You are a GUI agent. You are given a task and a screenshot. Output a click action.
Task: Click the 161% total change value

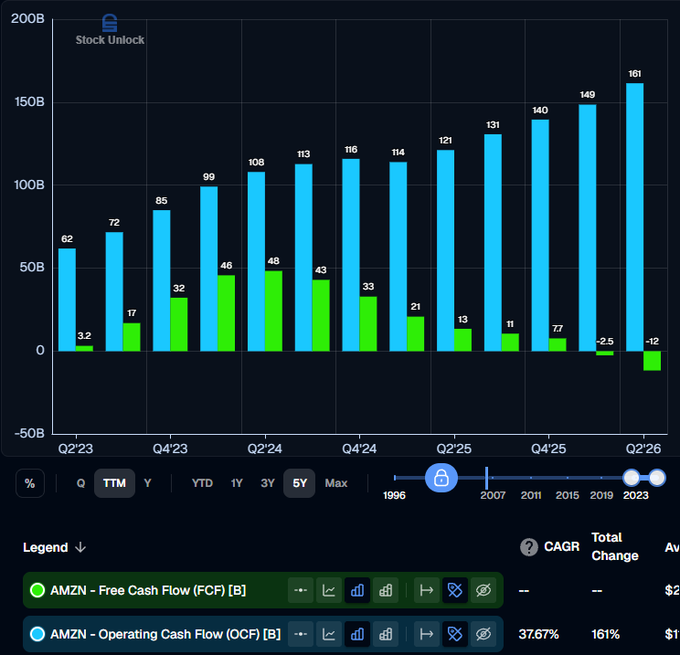(605, 635)
